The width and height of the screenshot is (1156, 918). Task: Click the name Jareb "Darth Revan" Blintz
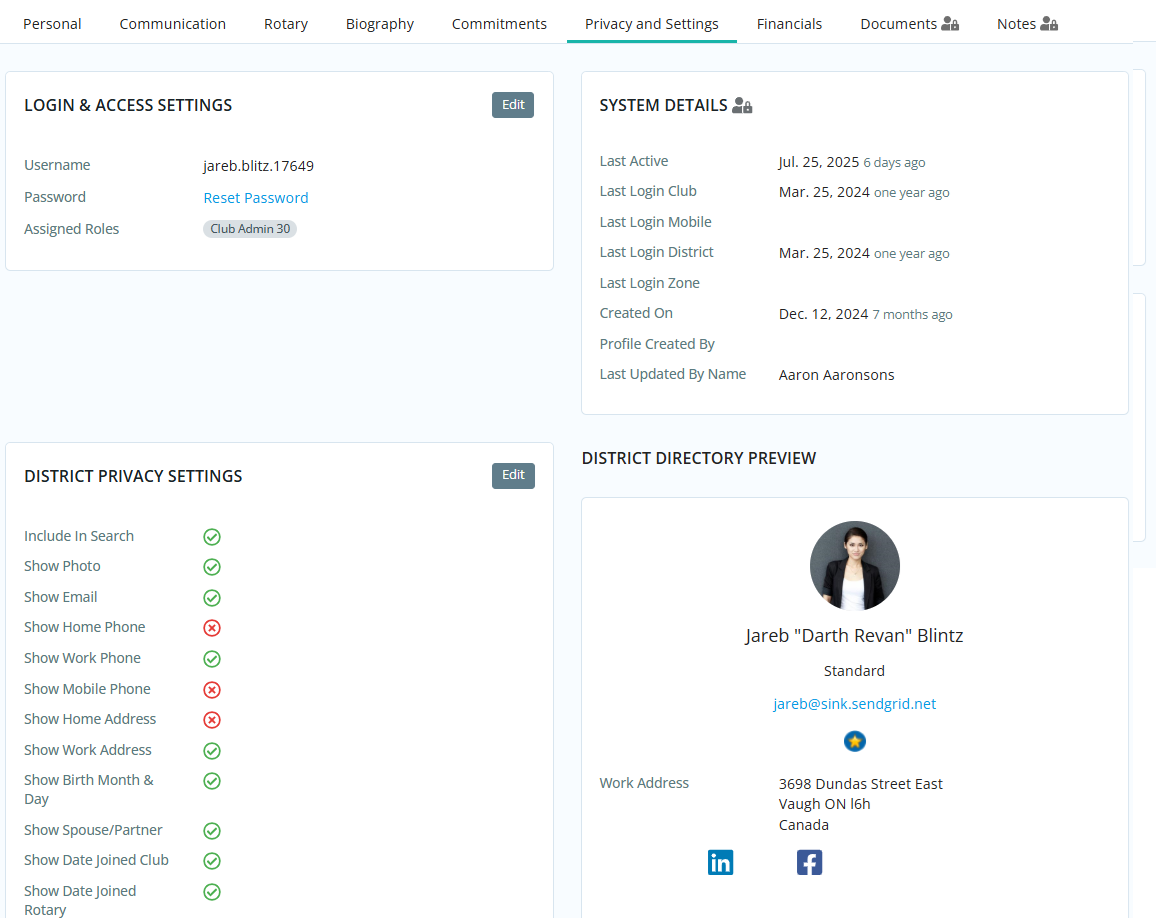click(x=854, y=636)
